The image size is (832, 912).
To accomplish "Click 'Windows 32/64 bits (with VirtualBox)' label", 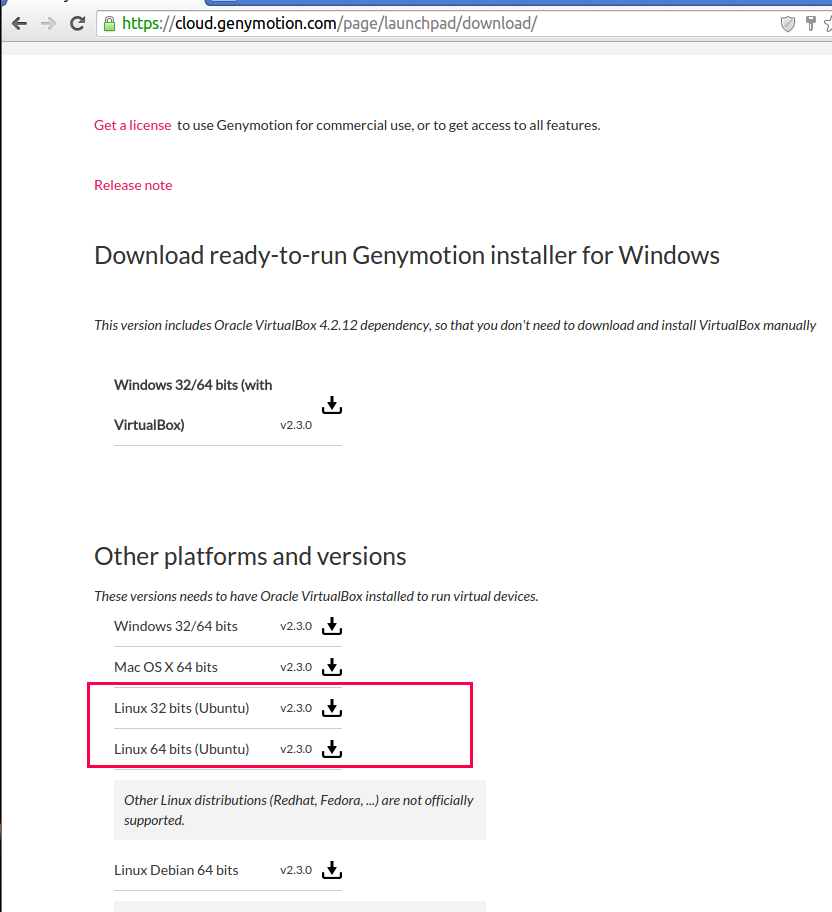I will 193,405.
